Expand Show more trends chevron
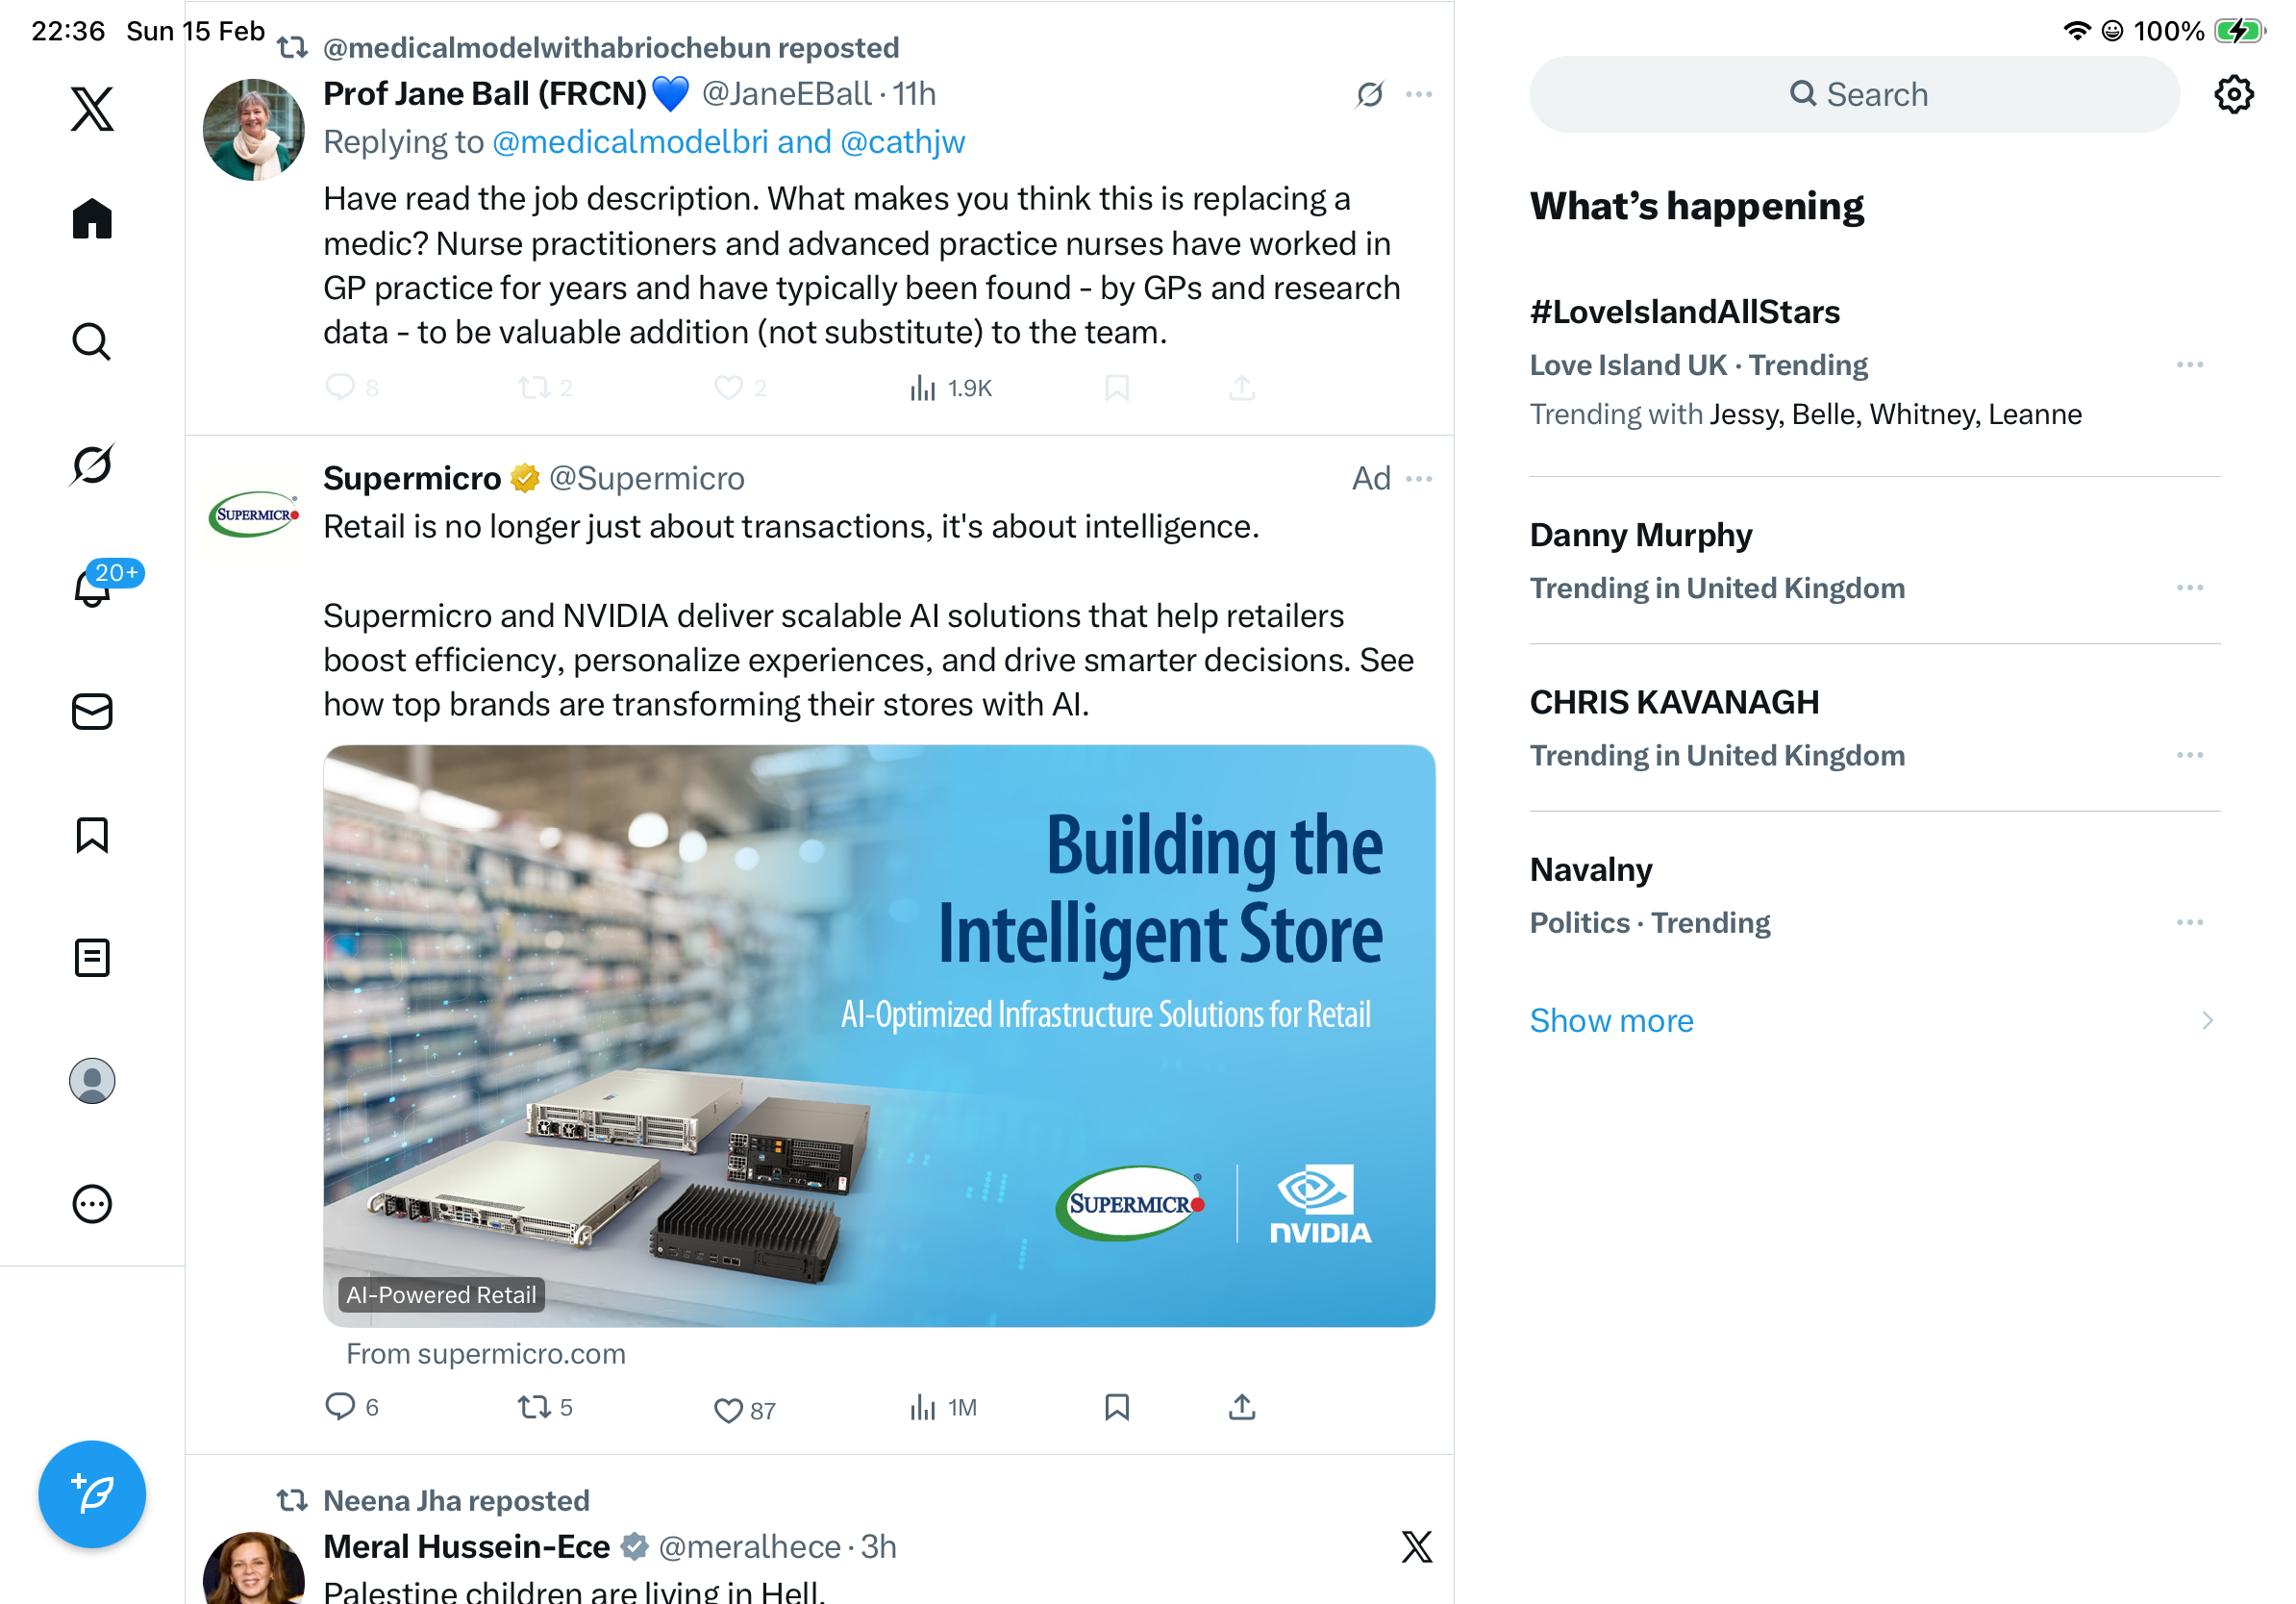Screen dimensions: 2296x1604 pos(2206,1020)
